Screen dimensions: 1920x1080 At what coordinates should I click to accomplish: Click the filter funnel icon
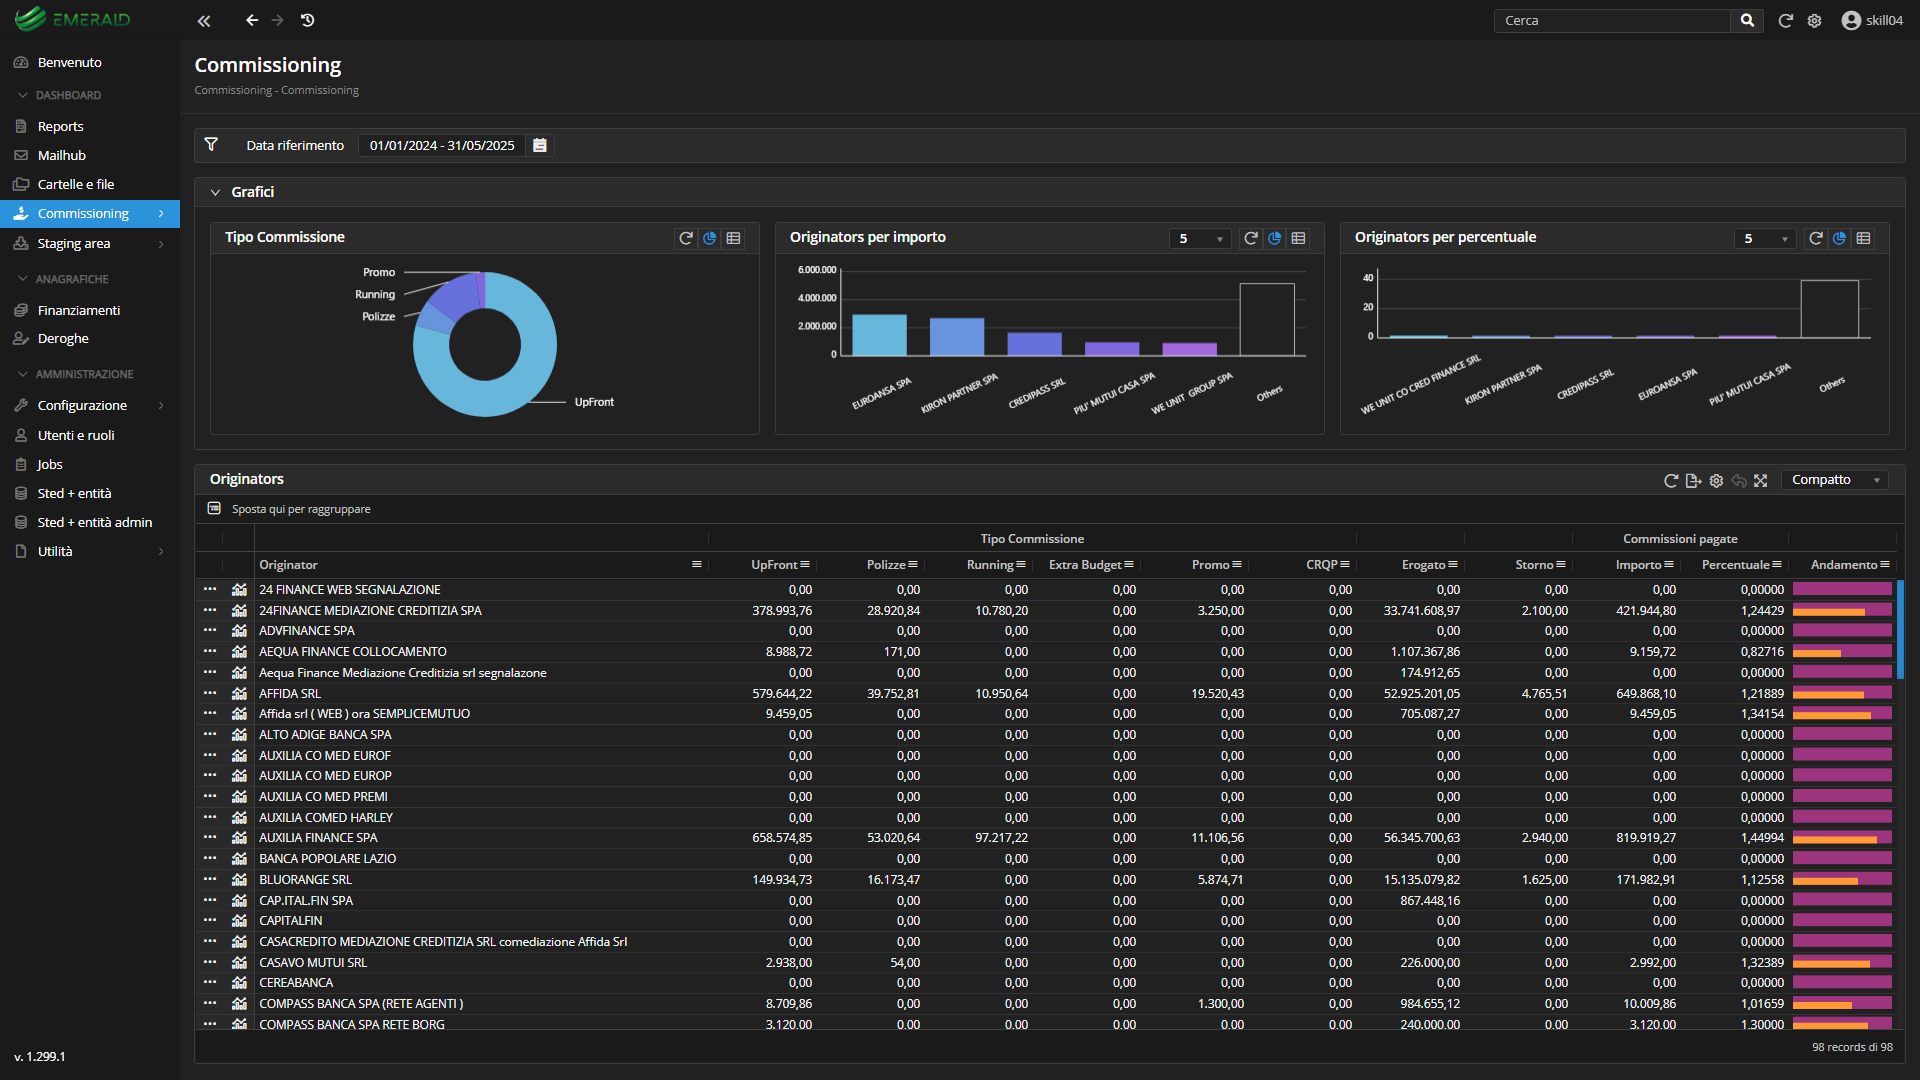(x=211, y=145)
